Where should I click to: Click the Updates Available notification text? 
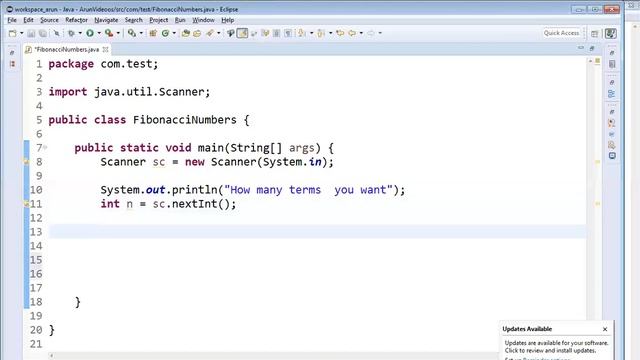click(556, 347)
